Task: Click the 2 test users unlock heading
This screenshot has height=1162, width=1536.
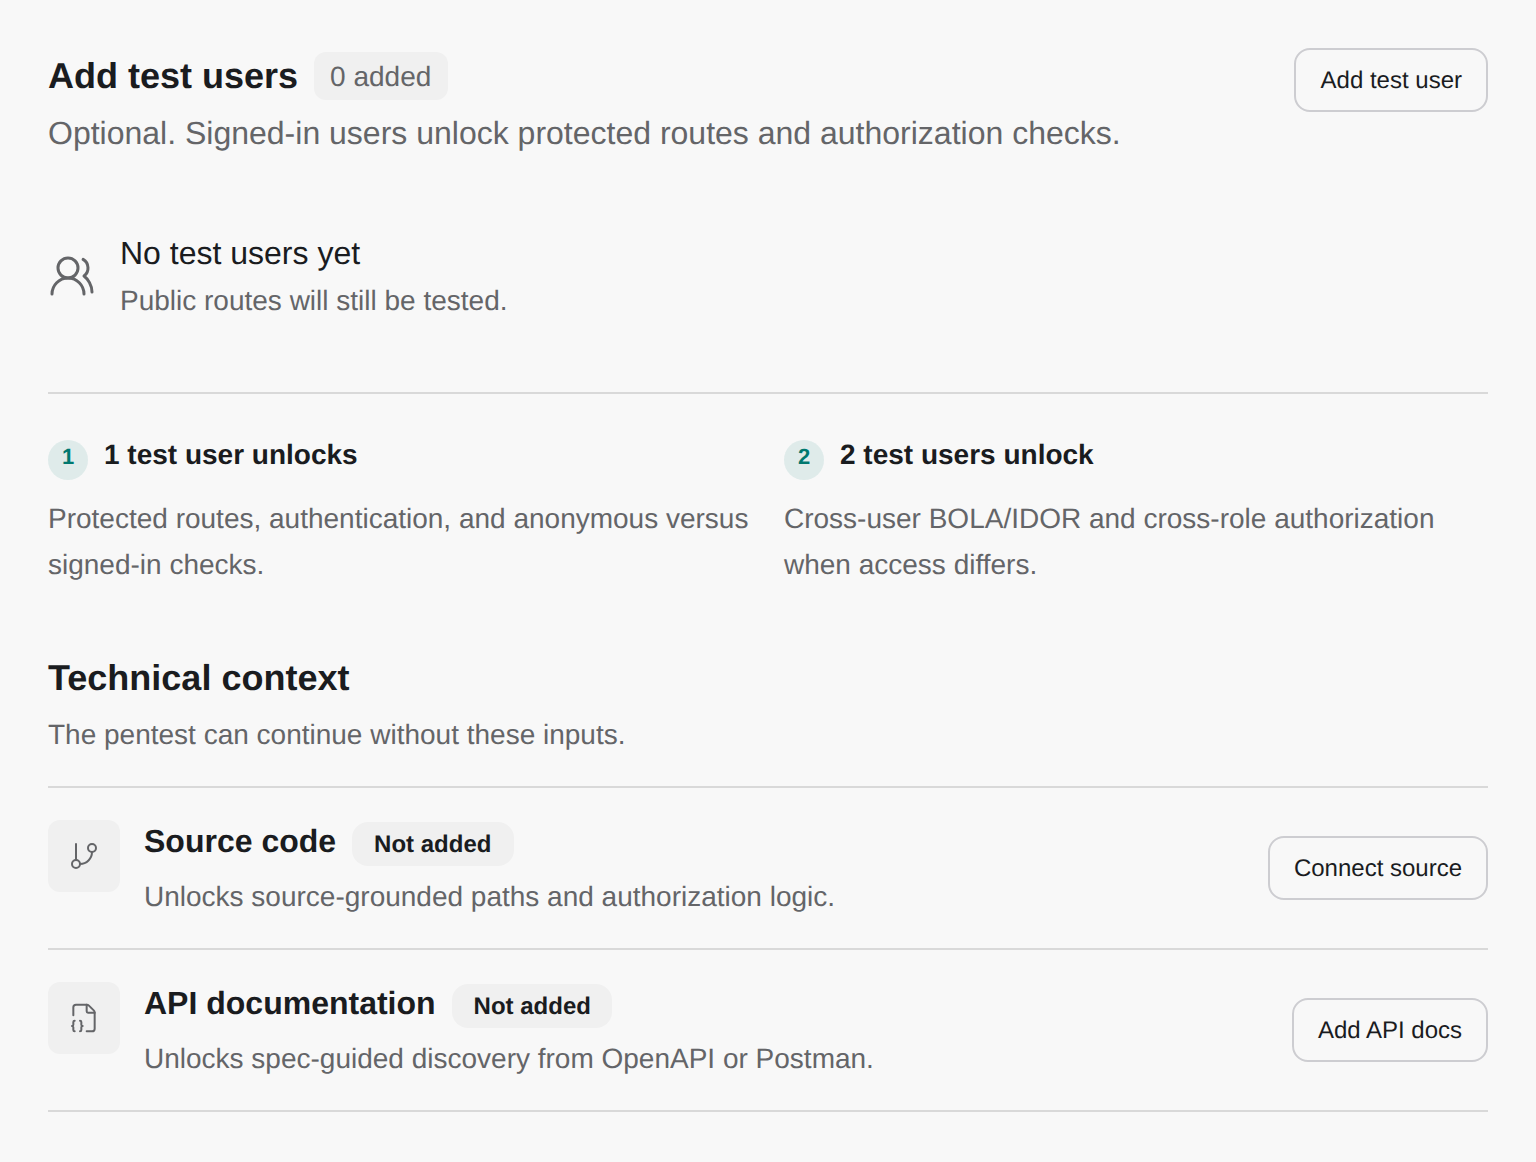Action: tap(966, 455)
